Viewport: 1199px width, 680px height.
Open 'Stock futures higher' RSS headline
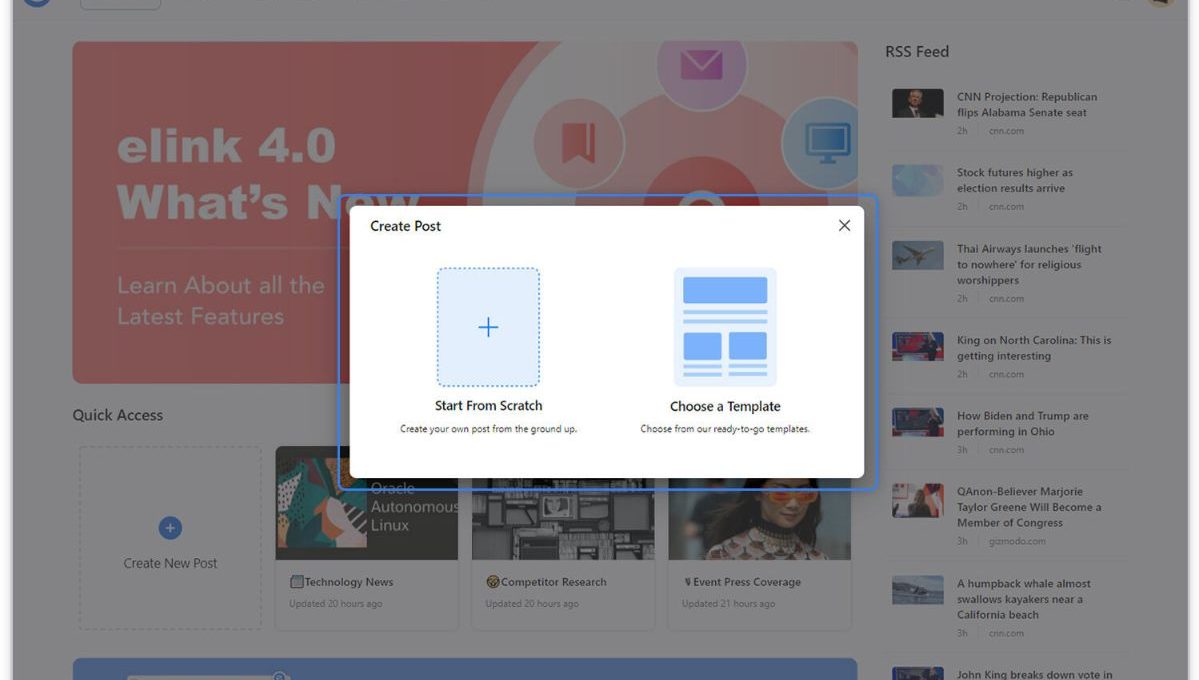click(x=1014, y=180)
